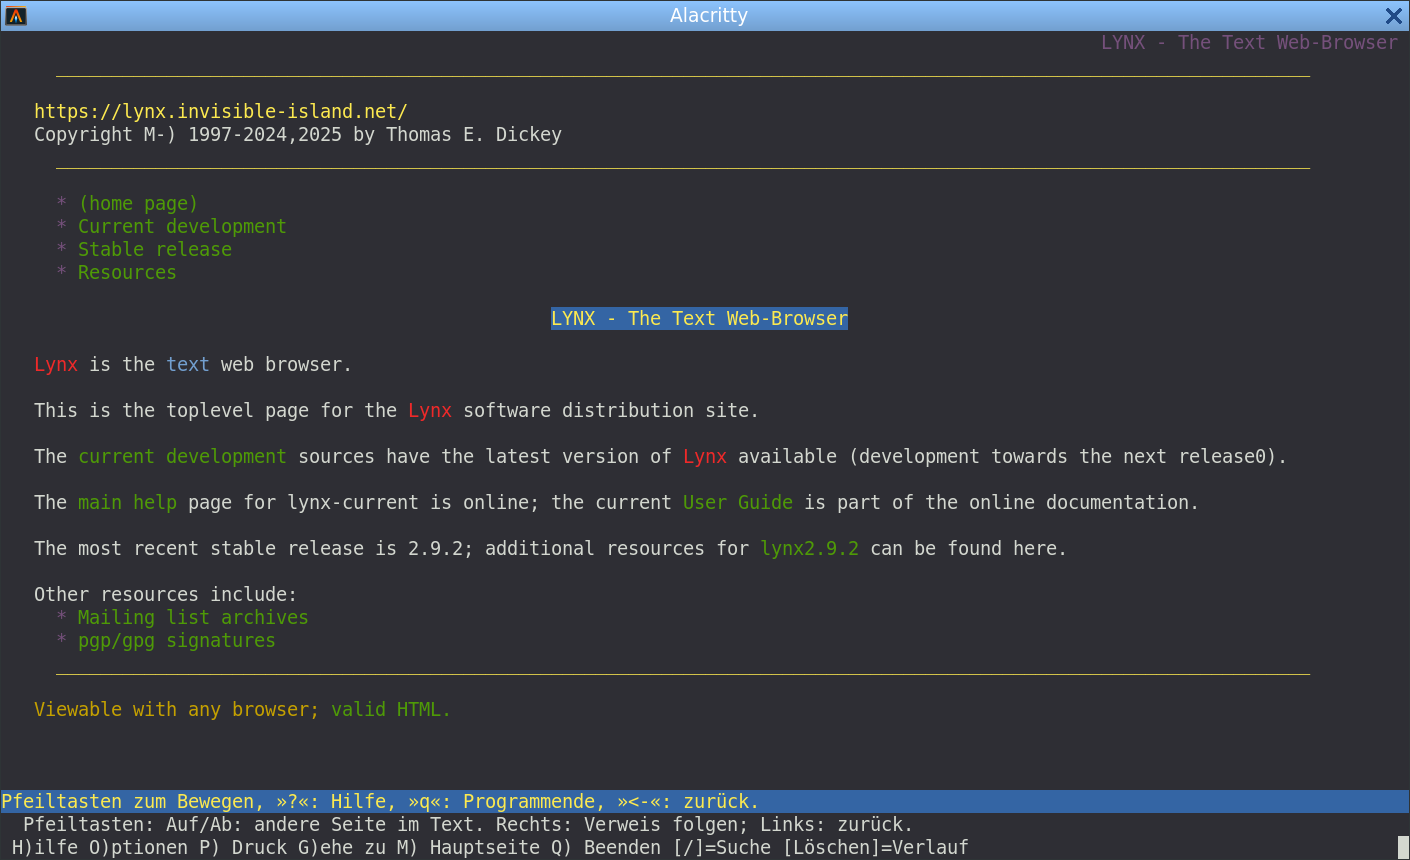
Task: Click the 'current development' link in paragraph
Action: coord(182,456)
